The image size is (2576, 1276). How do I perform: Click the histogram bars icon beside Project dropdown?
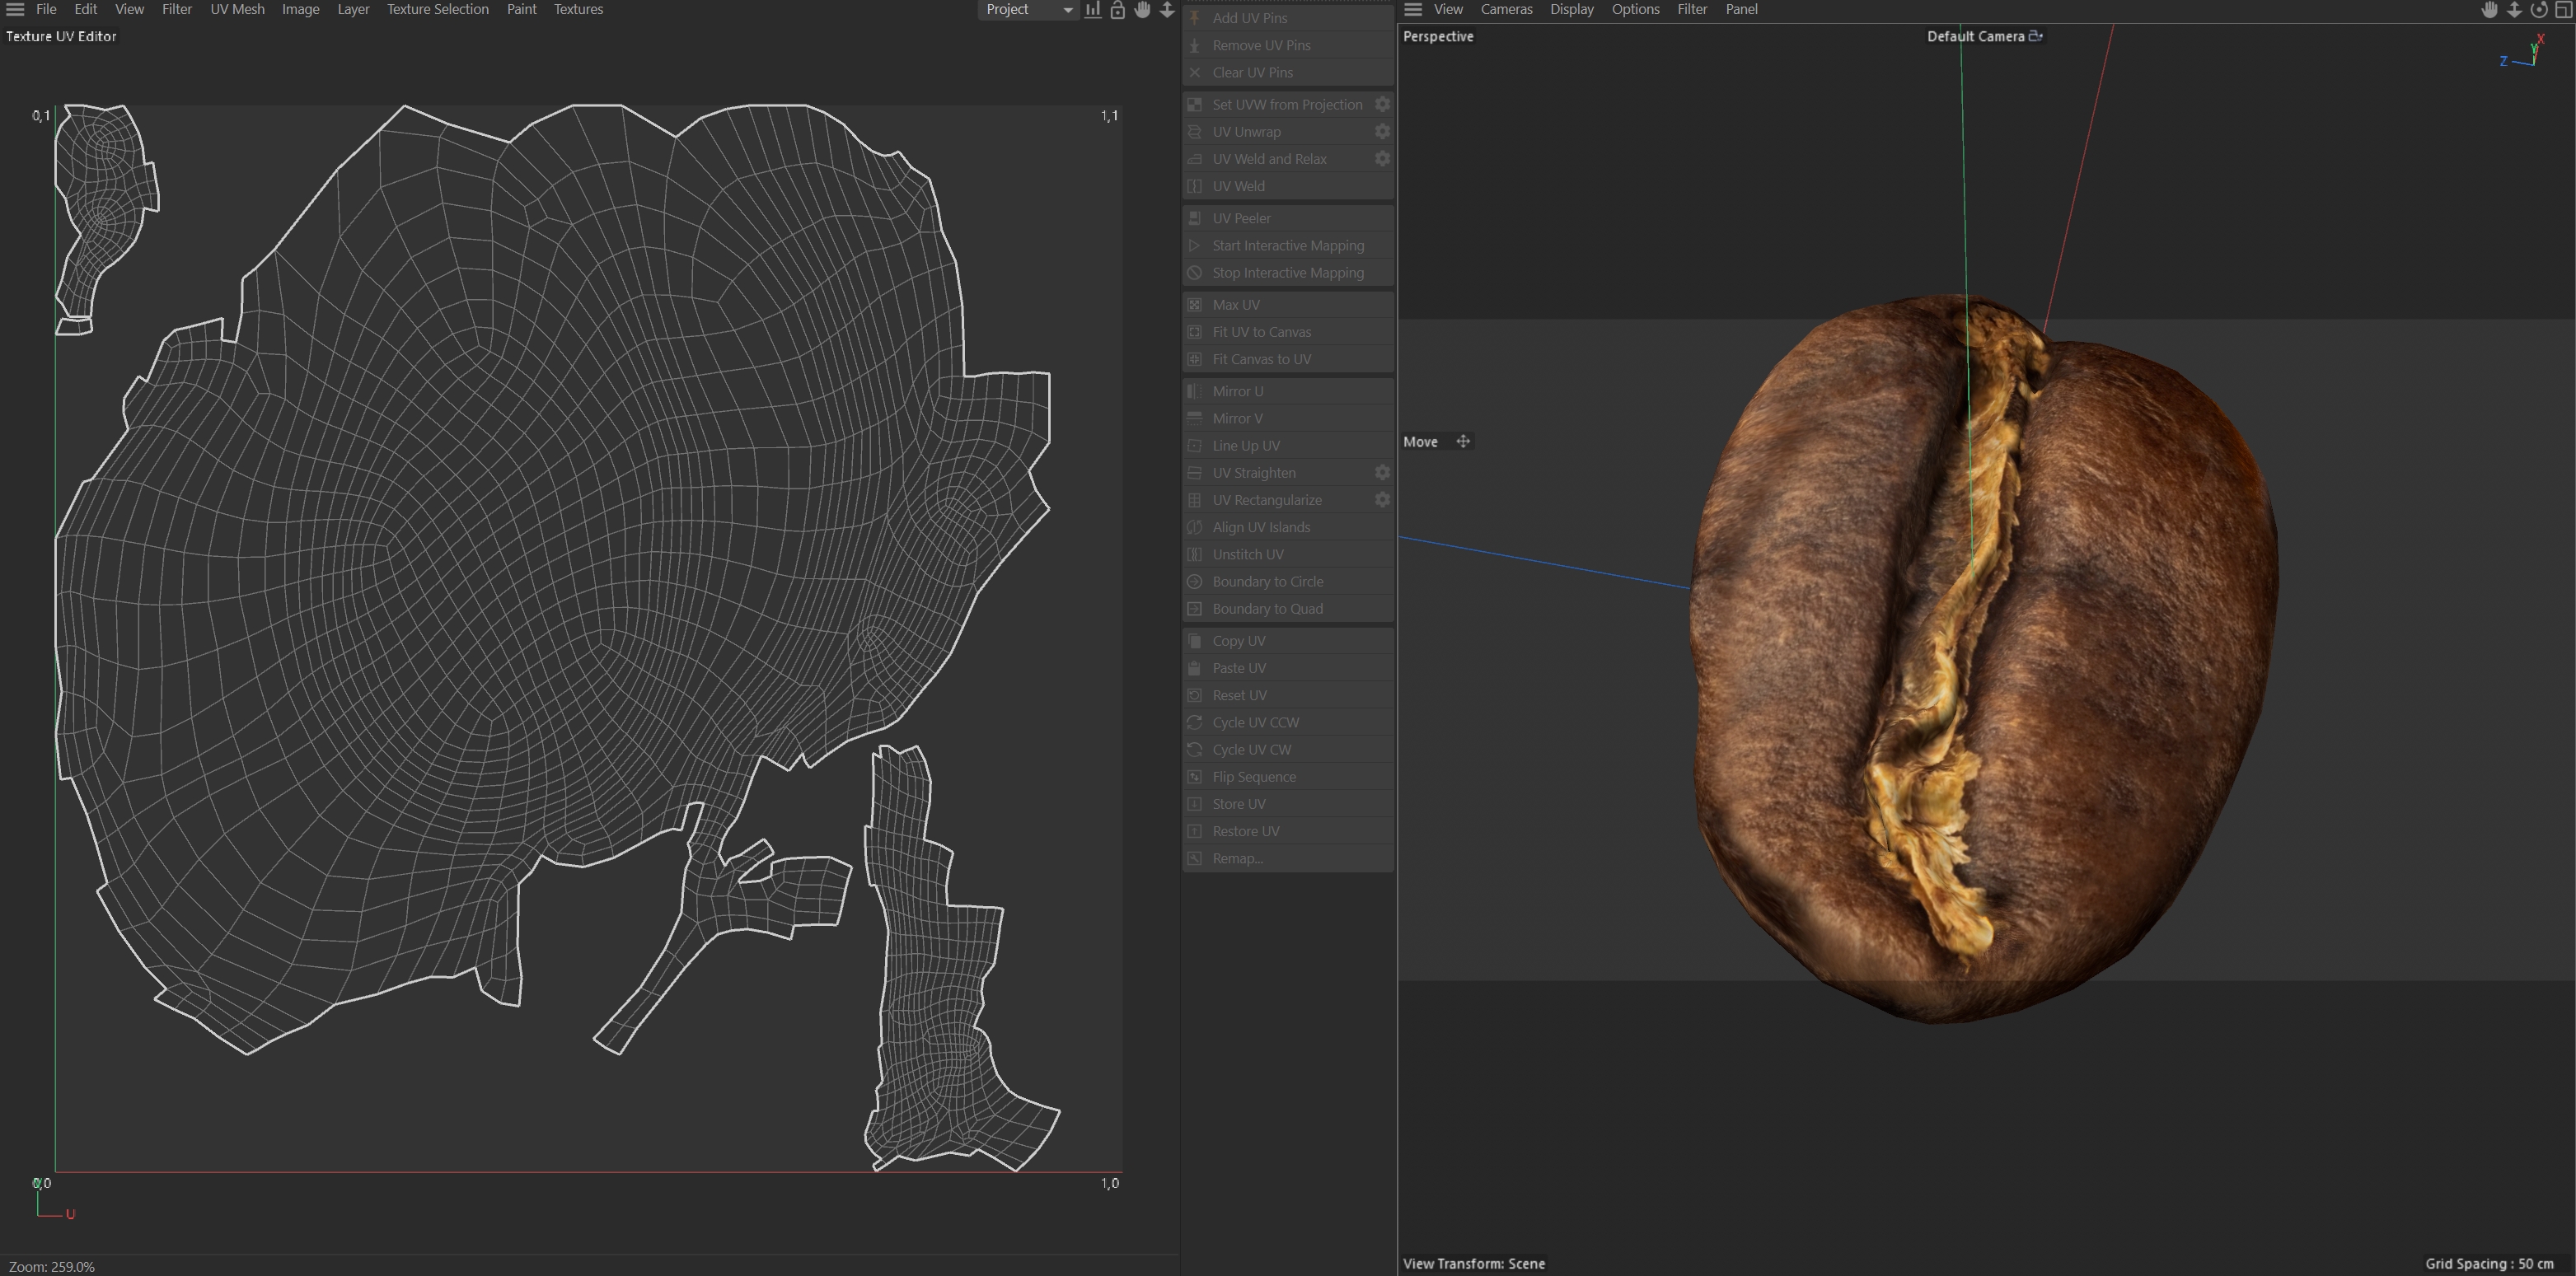coord(1093,10)
